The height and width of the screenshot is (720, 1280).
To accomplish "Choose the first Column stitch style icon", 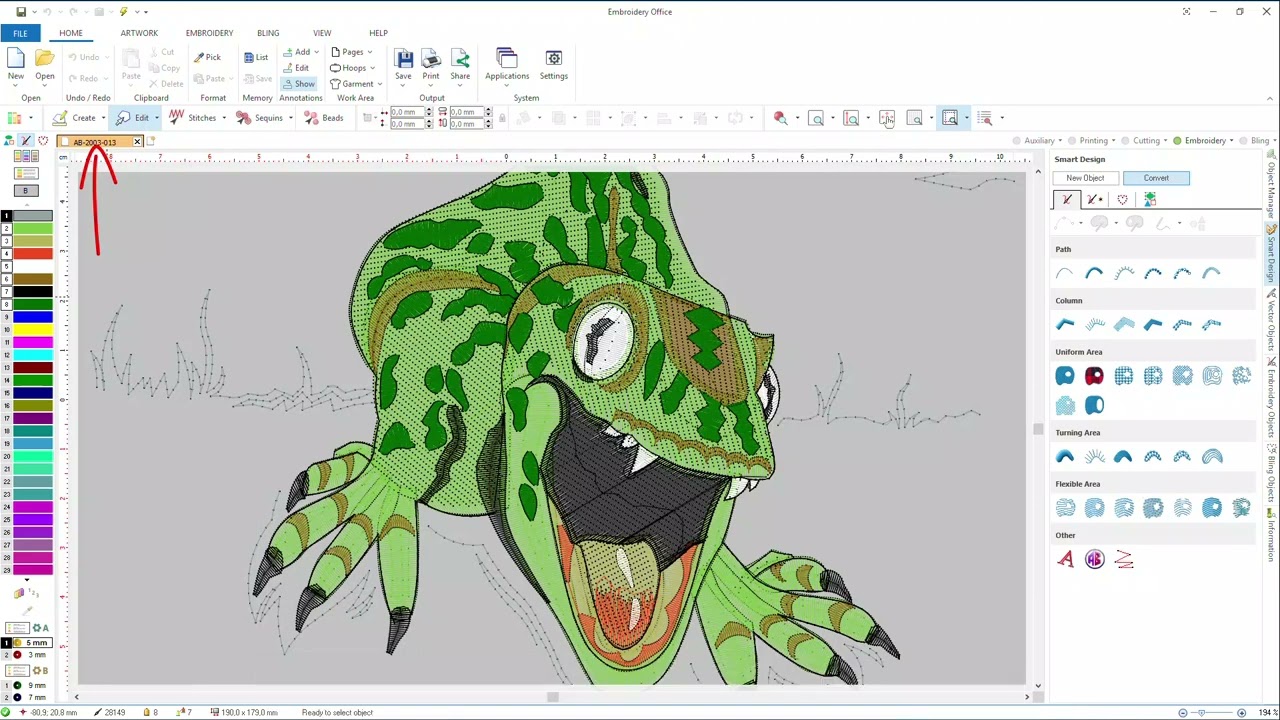I will [1065, 324].
